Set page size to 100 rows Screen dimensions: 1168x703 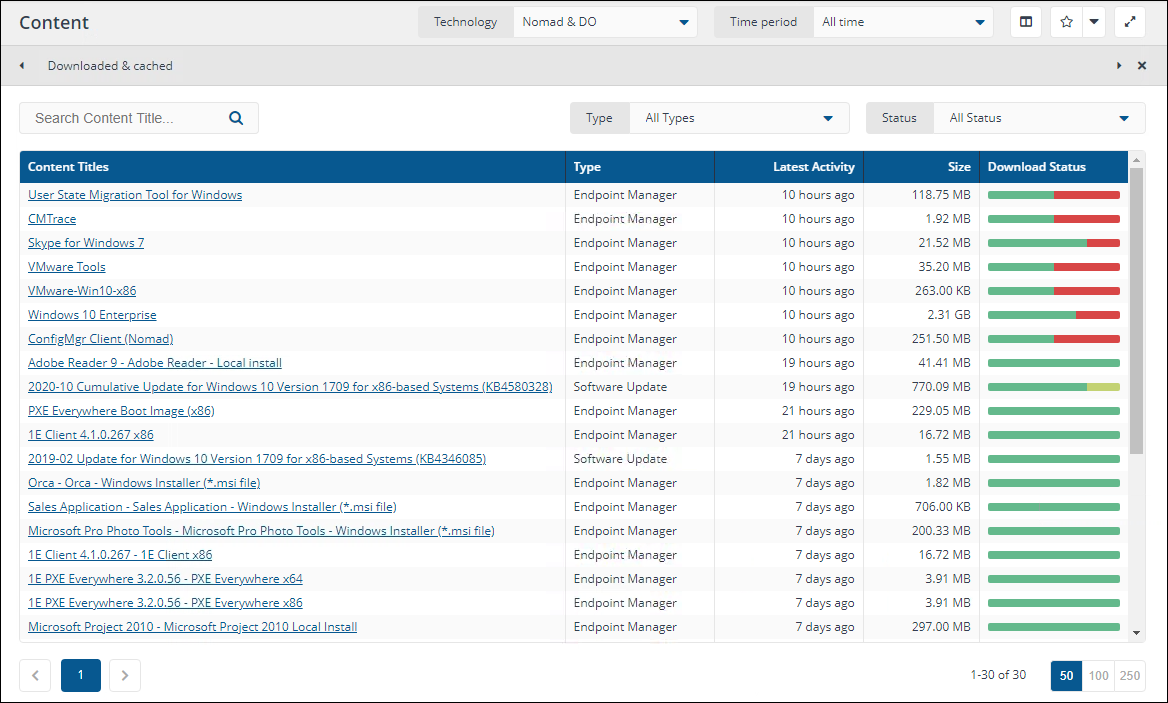1098,676
